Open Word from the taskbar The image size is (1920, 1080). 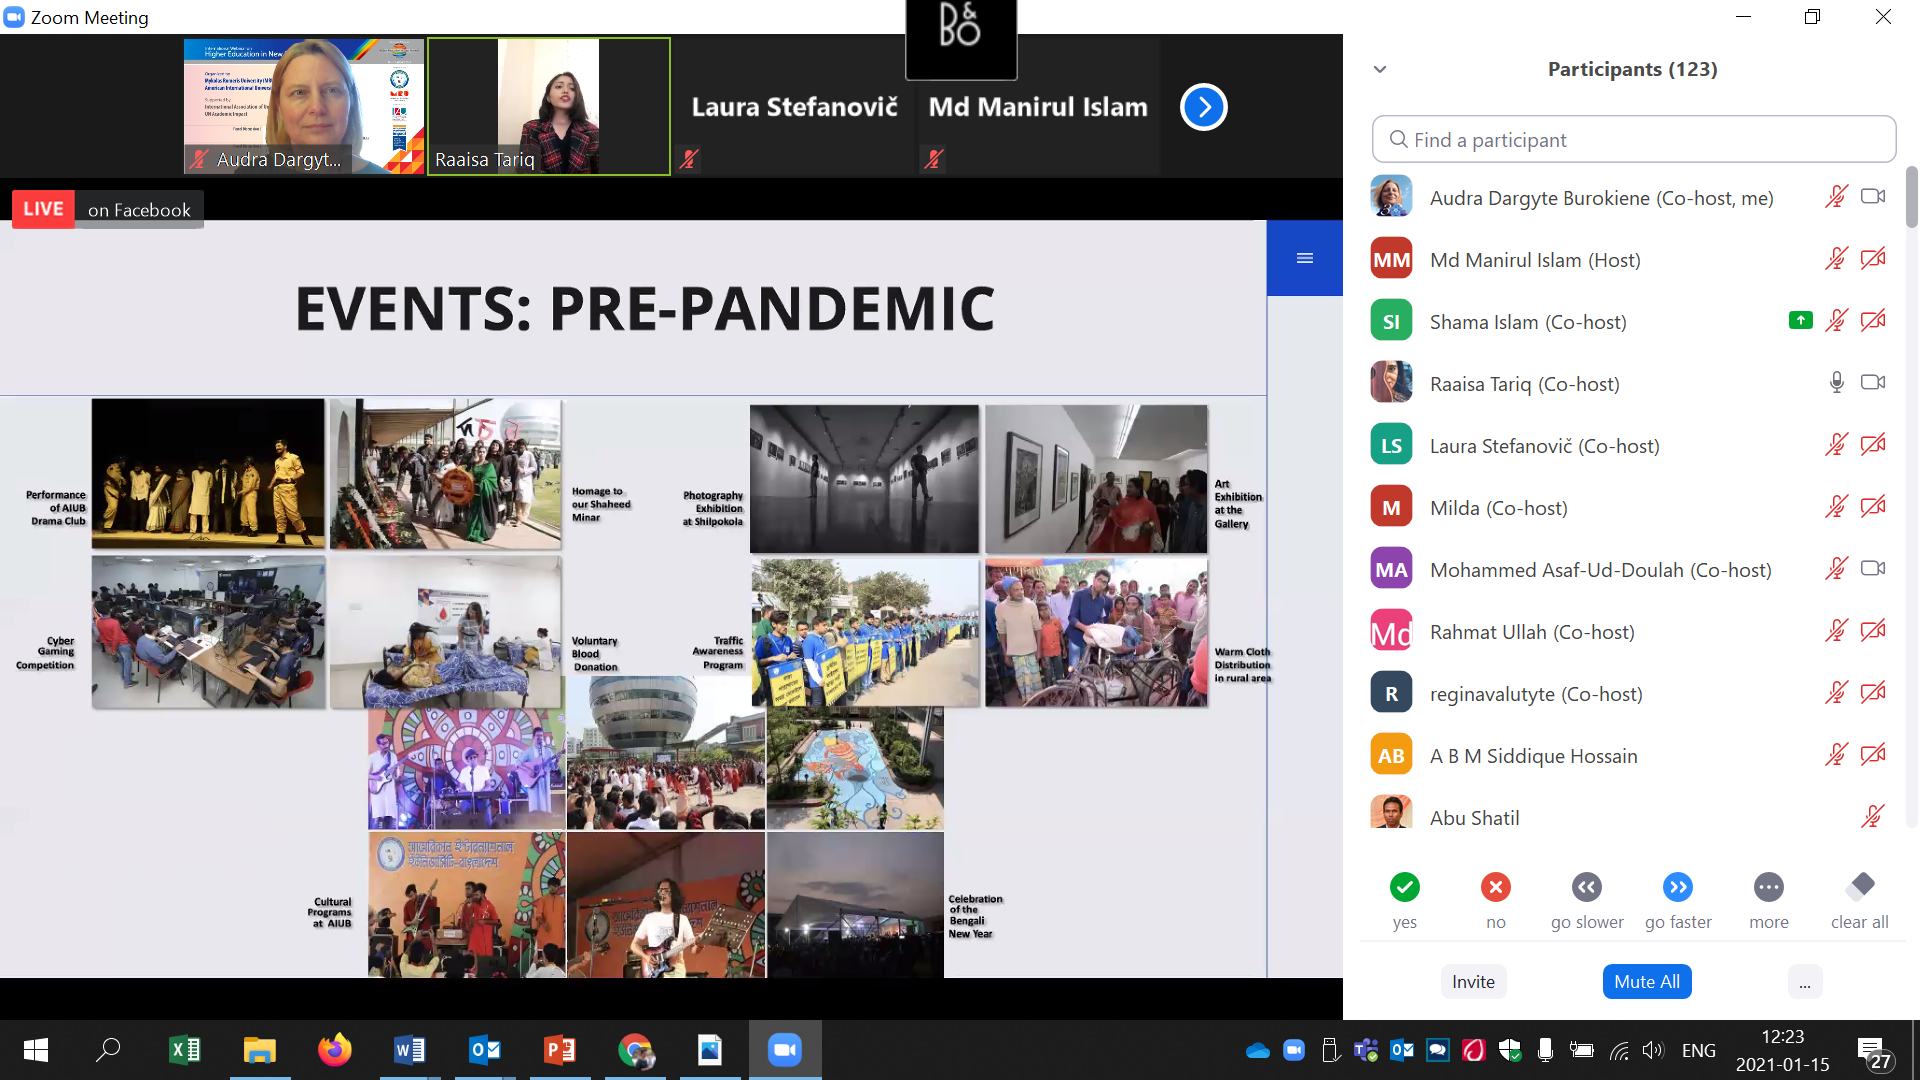coord(410,1050)
